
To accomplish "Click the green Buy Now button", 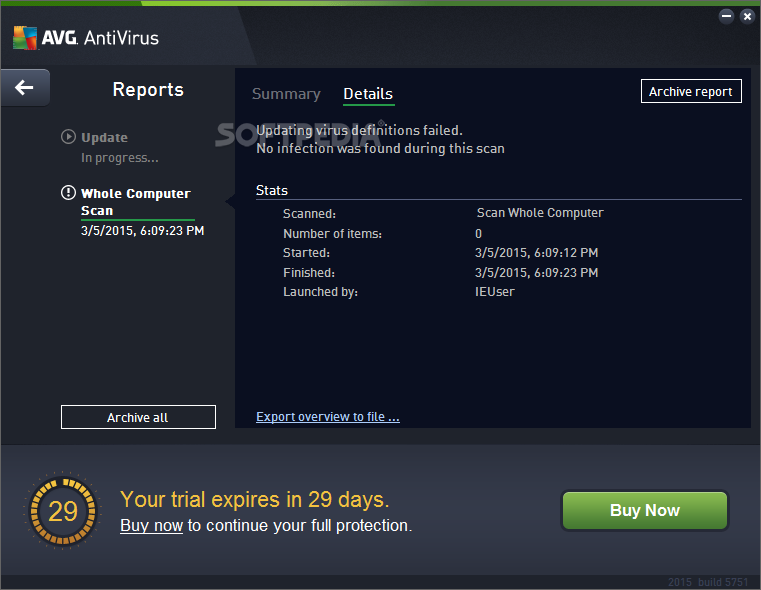I will click(645, 510).
